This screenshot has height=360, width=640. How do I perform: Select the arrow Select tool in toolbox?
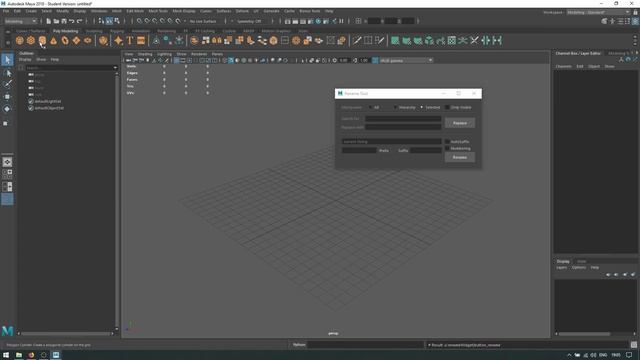click(7, 60)
